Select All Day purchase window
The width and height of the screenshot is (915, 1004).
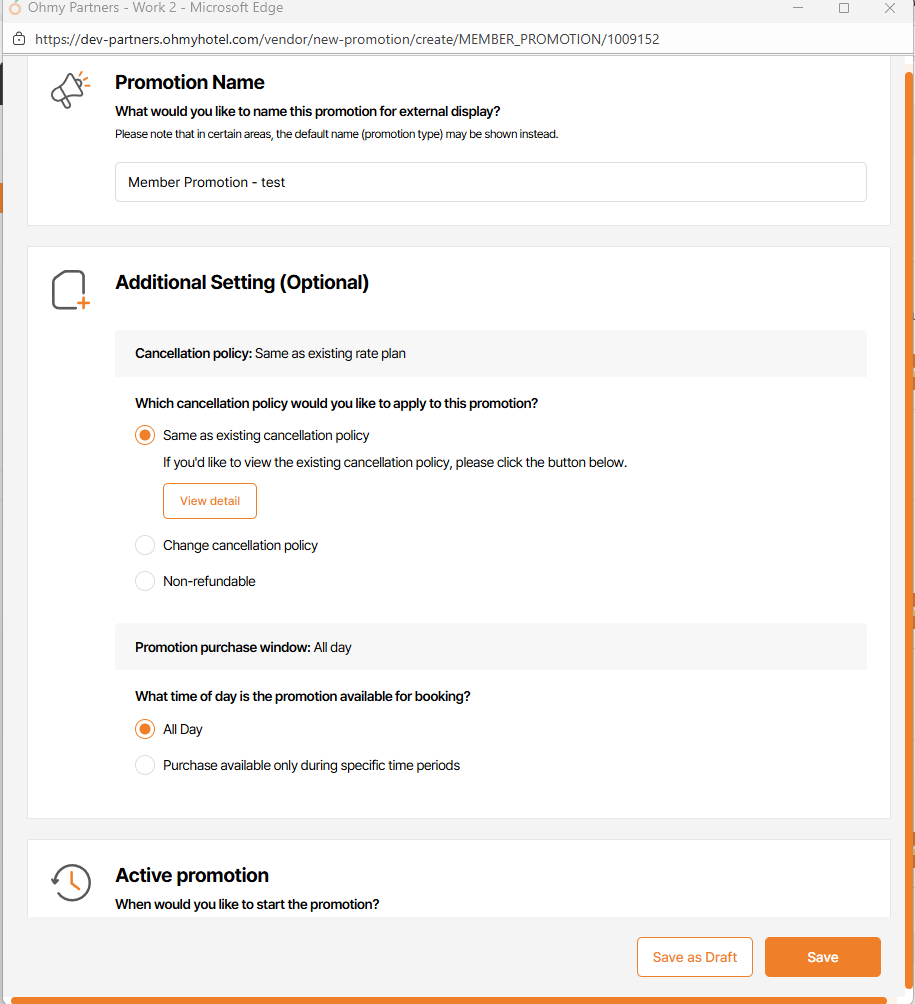145,729
